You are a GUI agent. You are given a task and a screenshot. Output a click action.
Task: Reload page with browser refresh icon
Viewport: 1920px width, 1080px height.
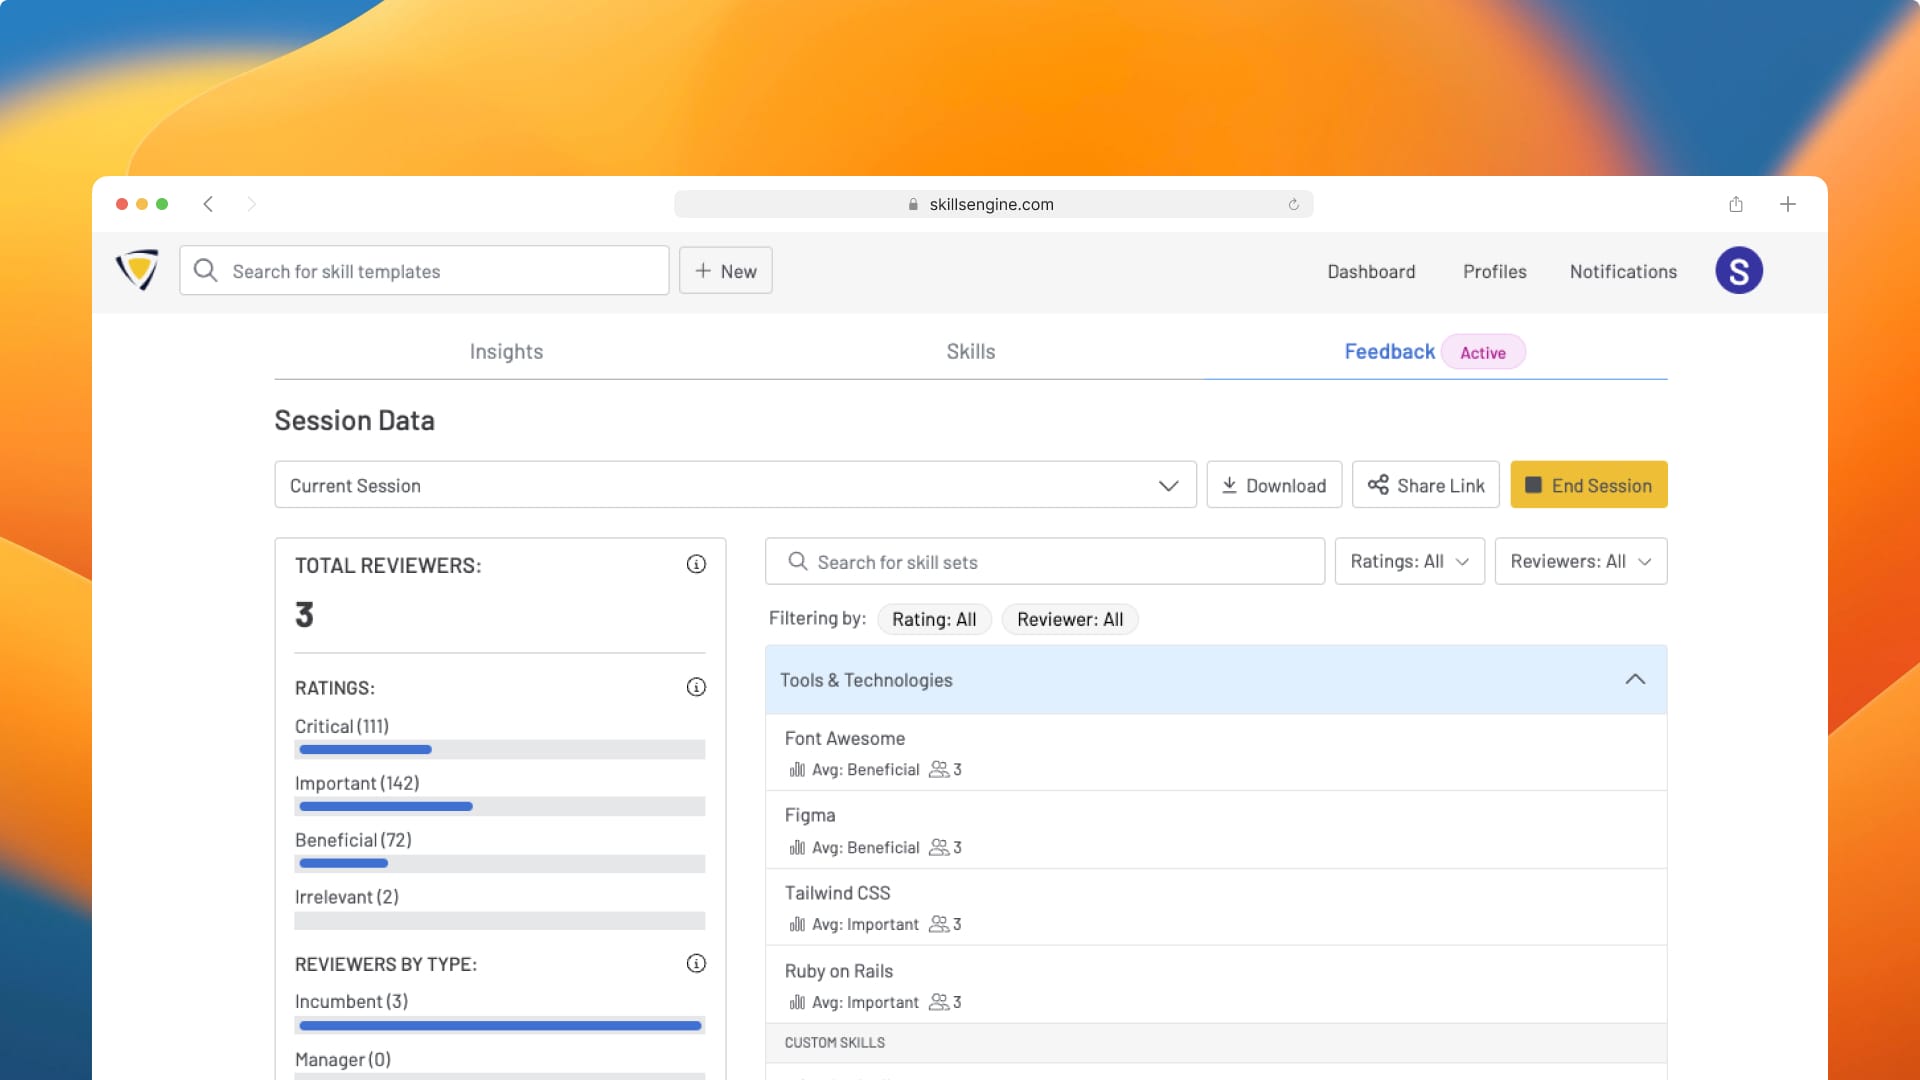pos(1293,204)
